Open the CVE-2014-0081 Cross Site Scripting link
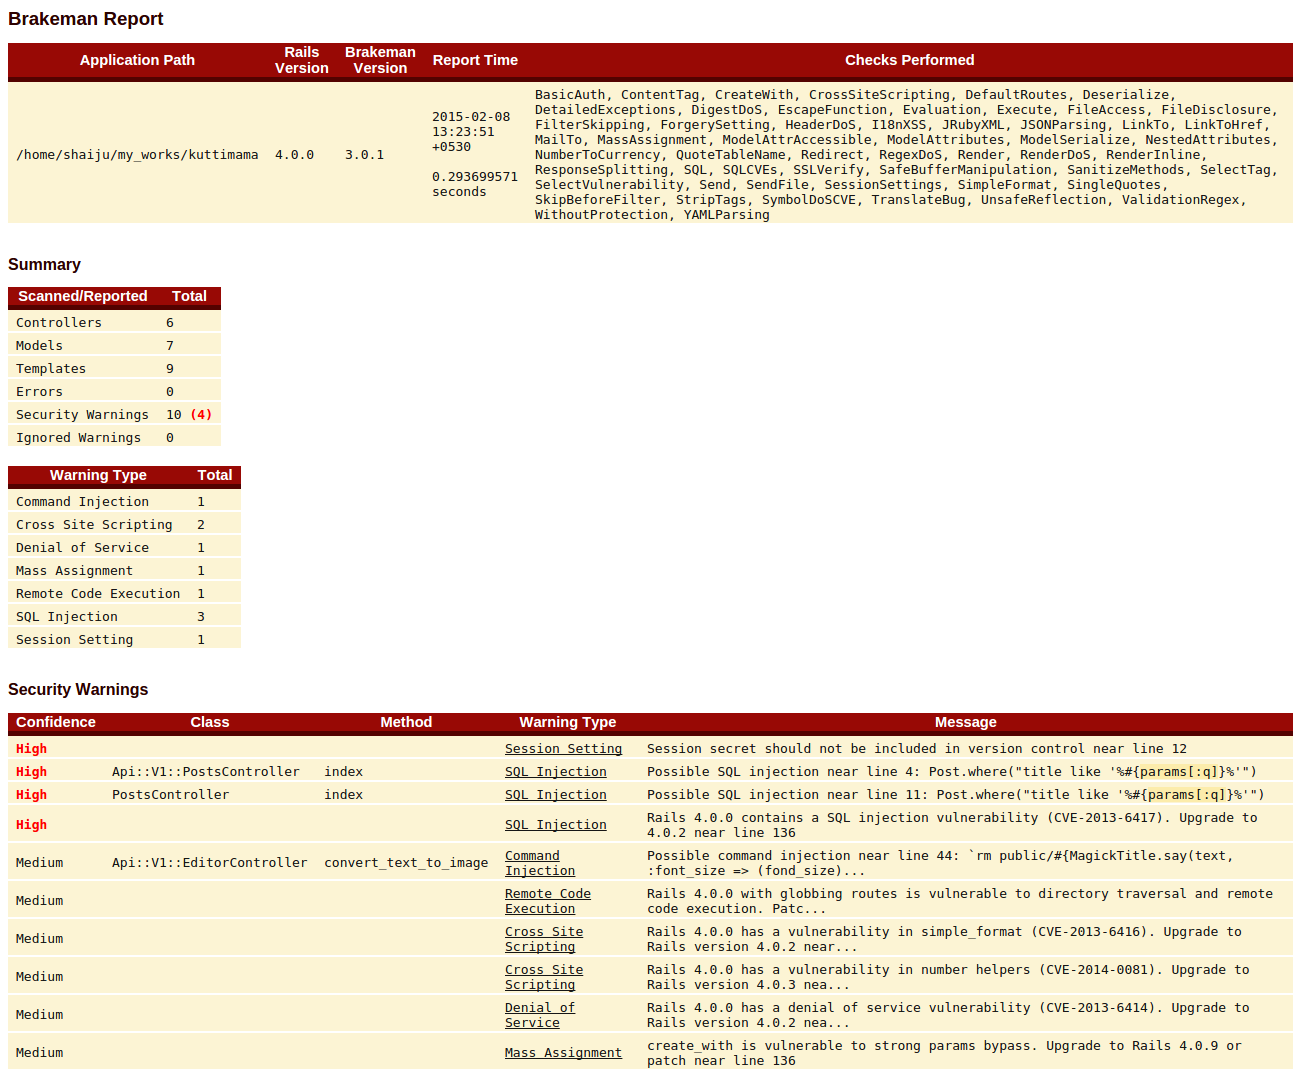Screen dimensions: 1301x1079 pyautogui.click(x=543, y=976)
